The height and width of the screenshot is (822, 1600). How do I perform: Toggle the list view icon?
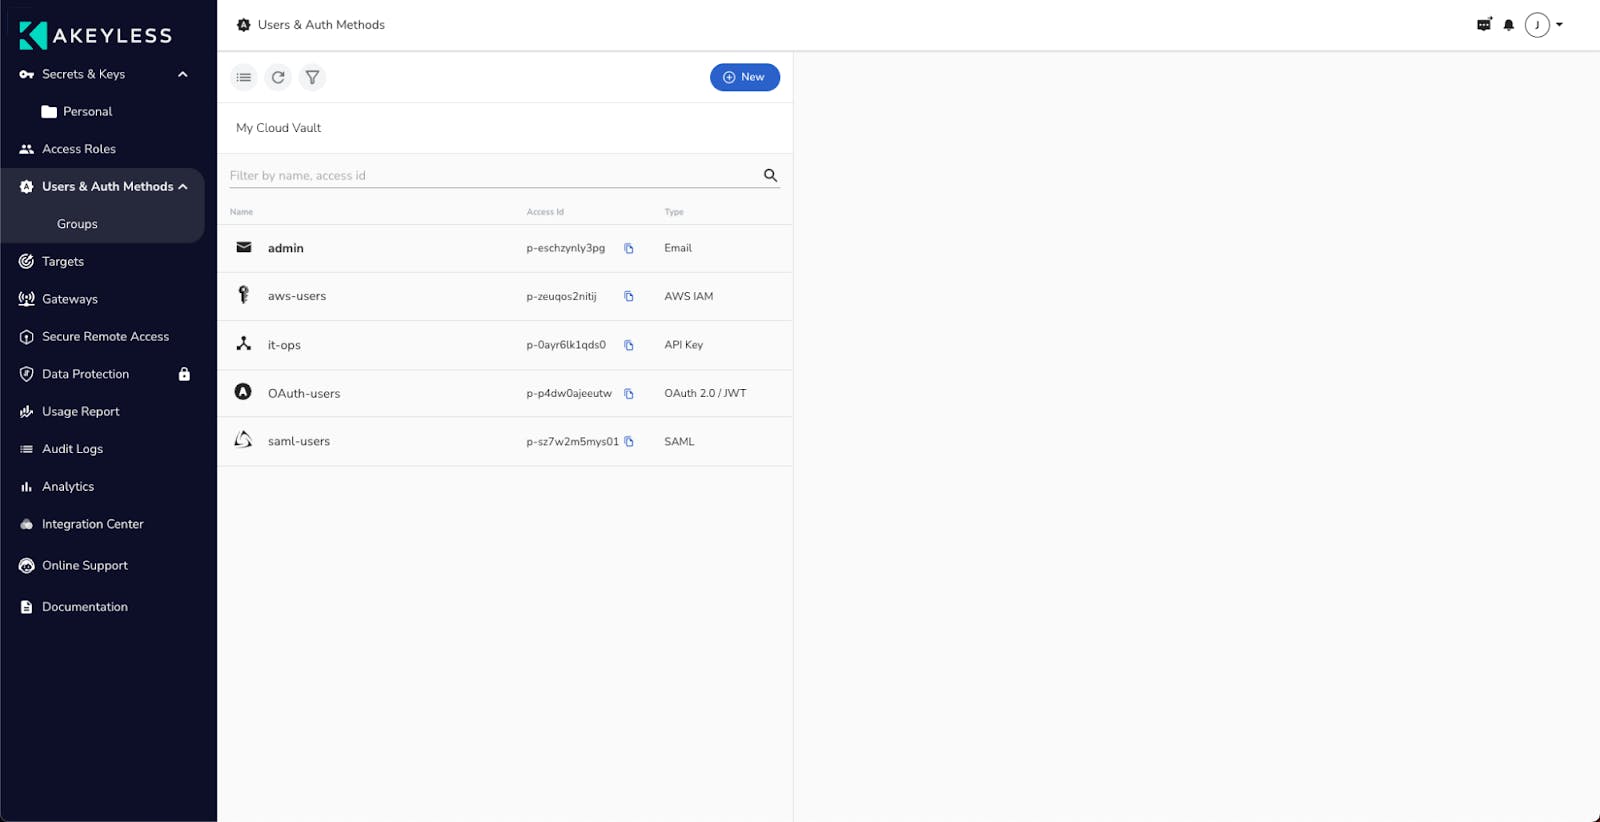pyautogui.click(x=244, y=77)
